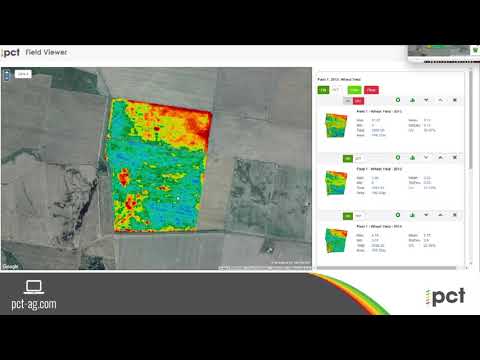Click the green toggle under the panel title

(323, 90)
